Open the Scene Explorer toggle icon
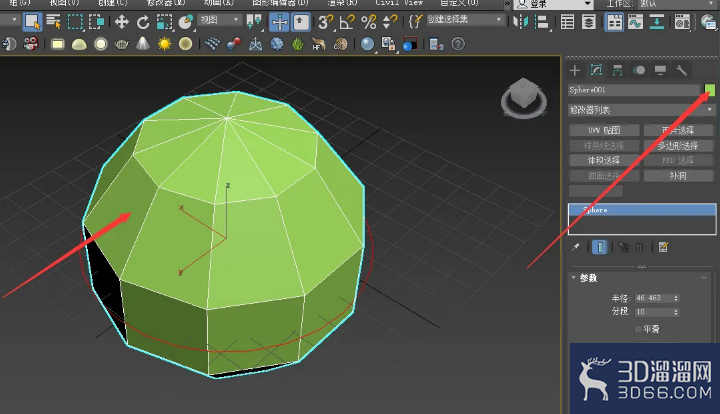 click(x=568, y=22)
